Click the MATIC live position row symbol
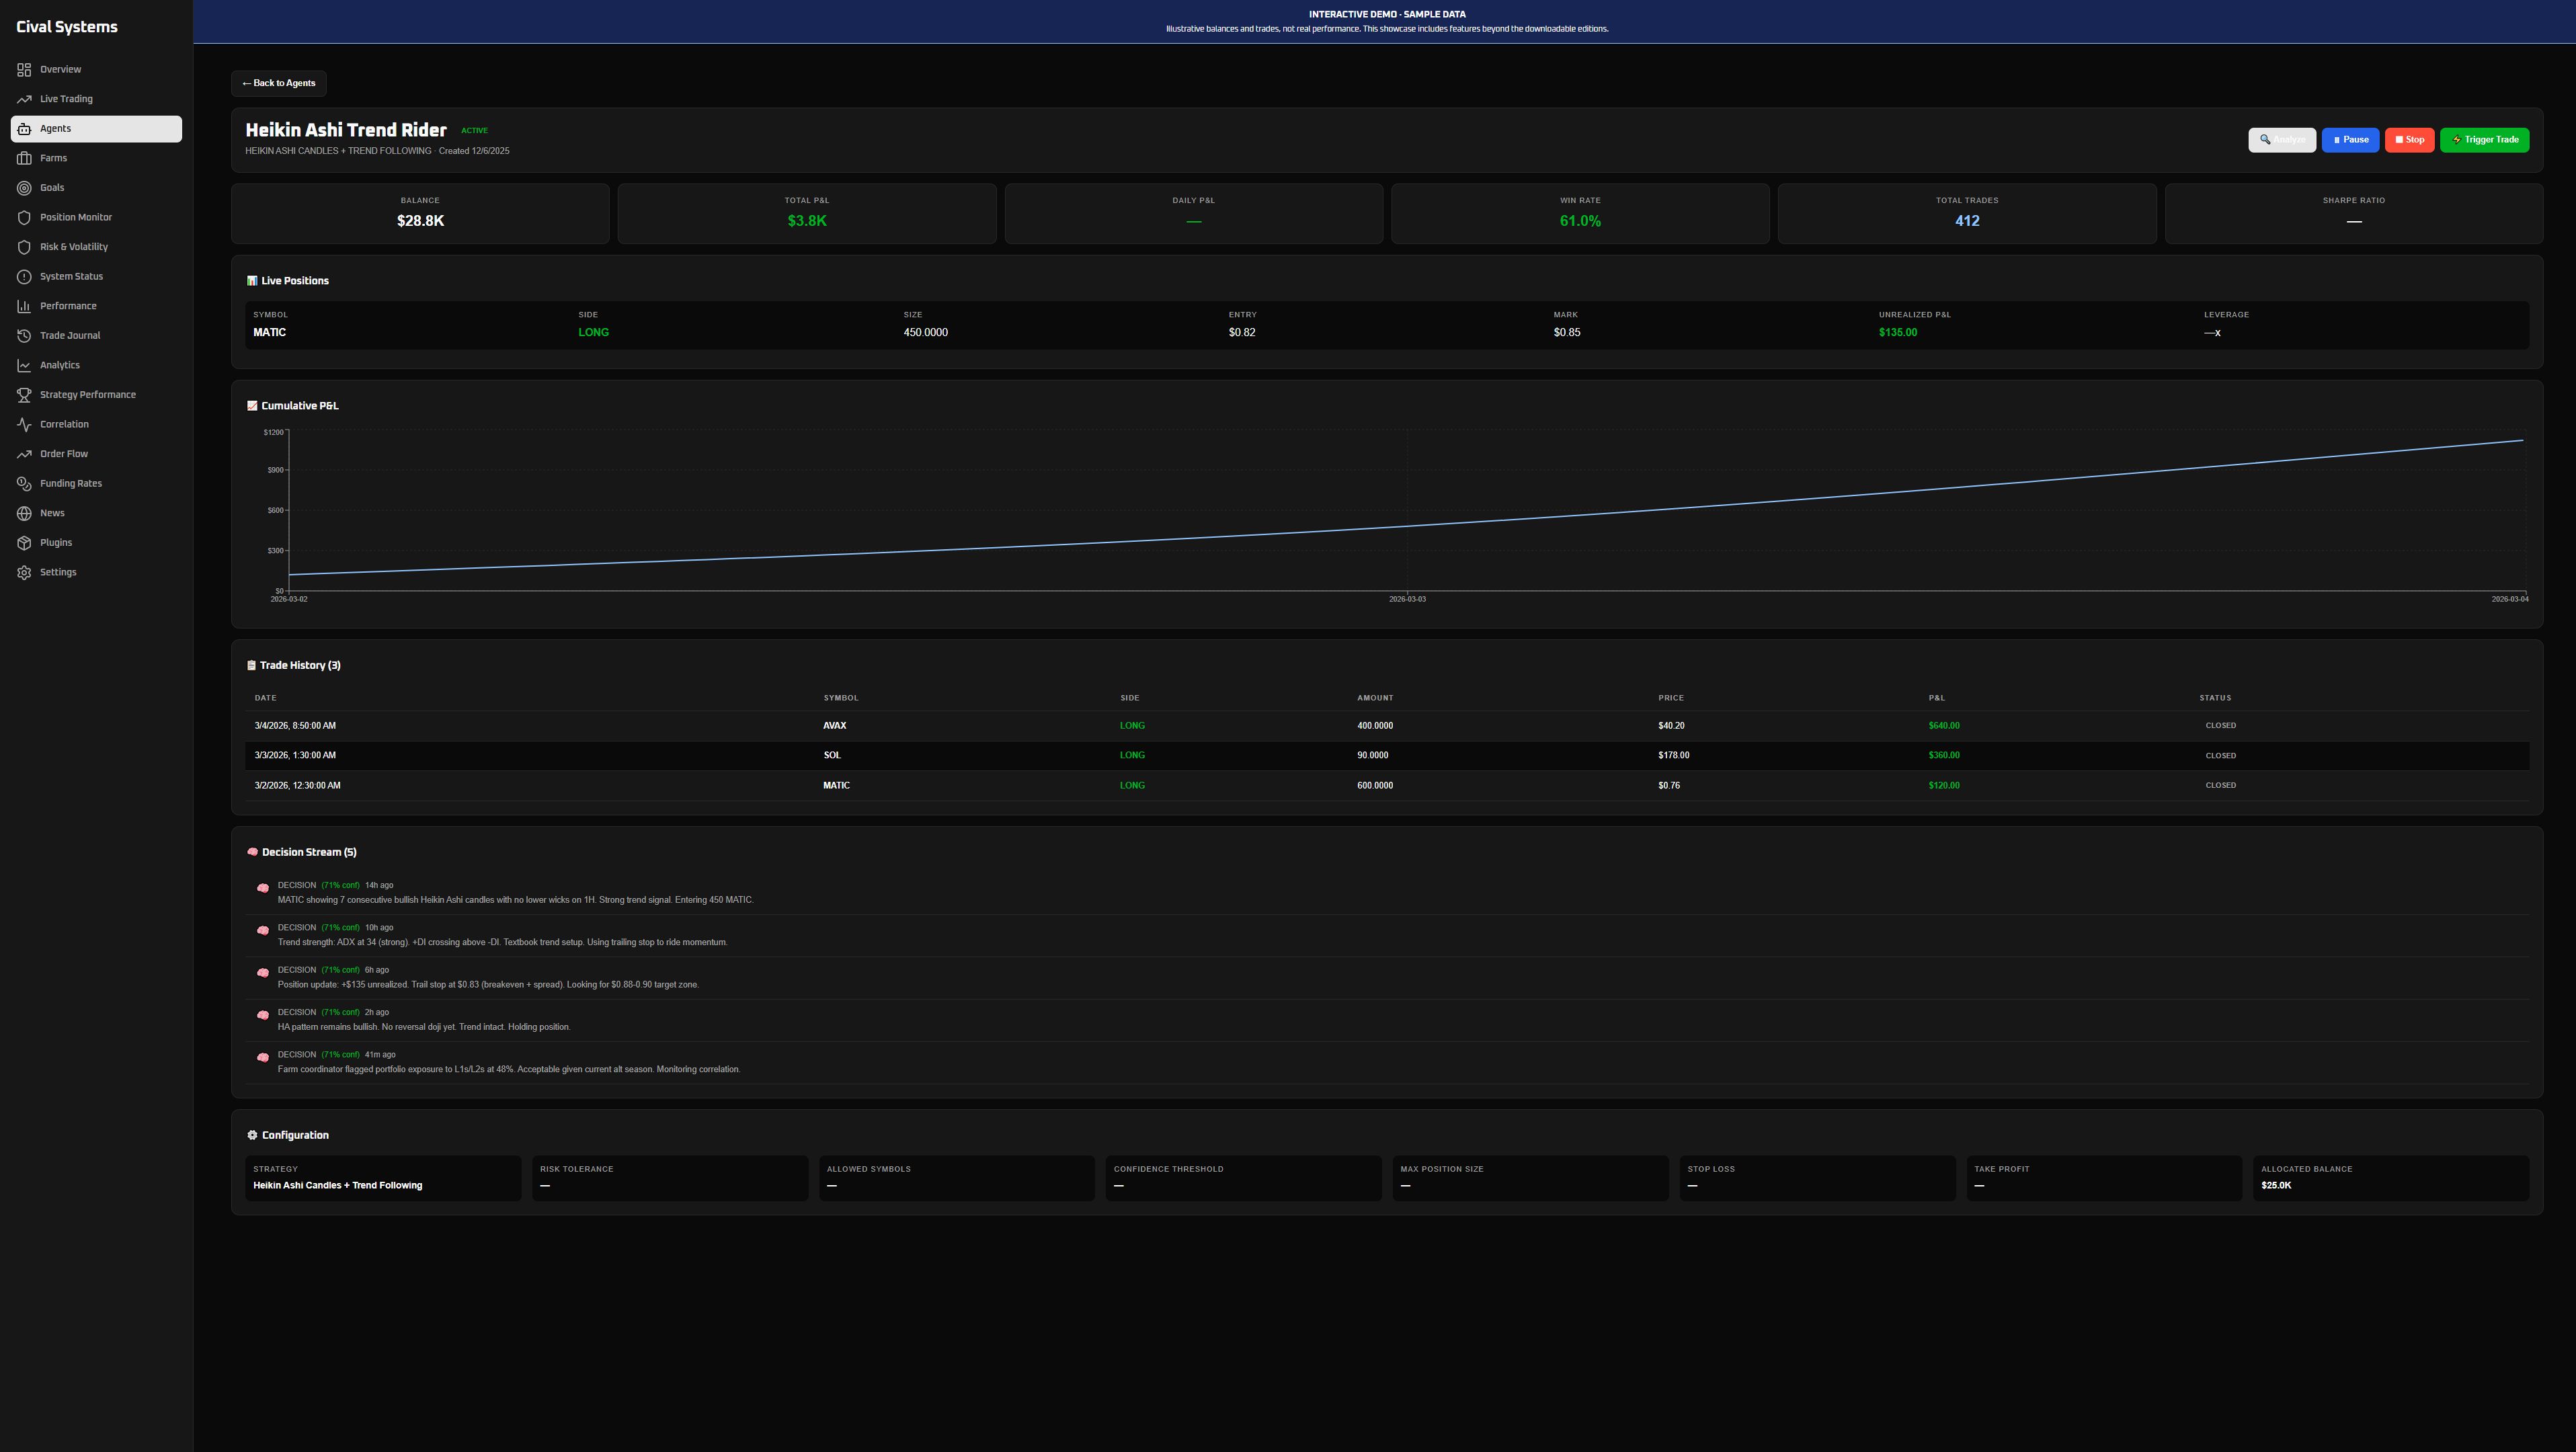The width and height of the screenshot is (2576, 1452). [x=269, y=332]
